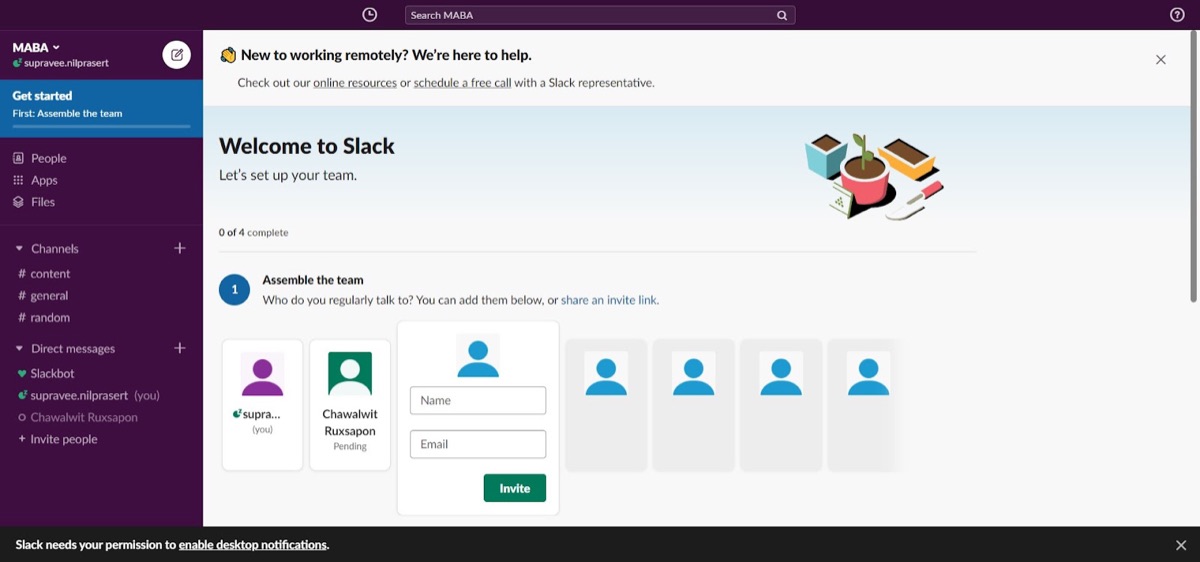
Task: Click the Pending status under Chawalwit
Action: pos(350,447)
